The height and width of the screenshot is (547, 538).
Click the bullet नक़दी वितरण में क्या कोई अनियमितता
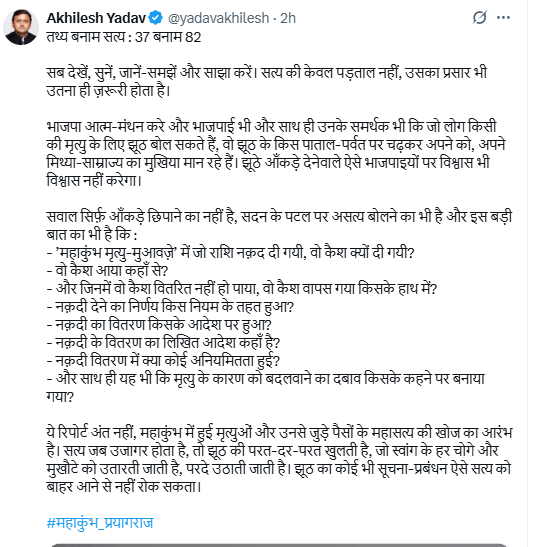163,361
